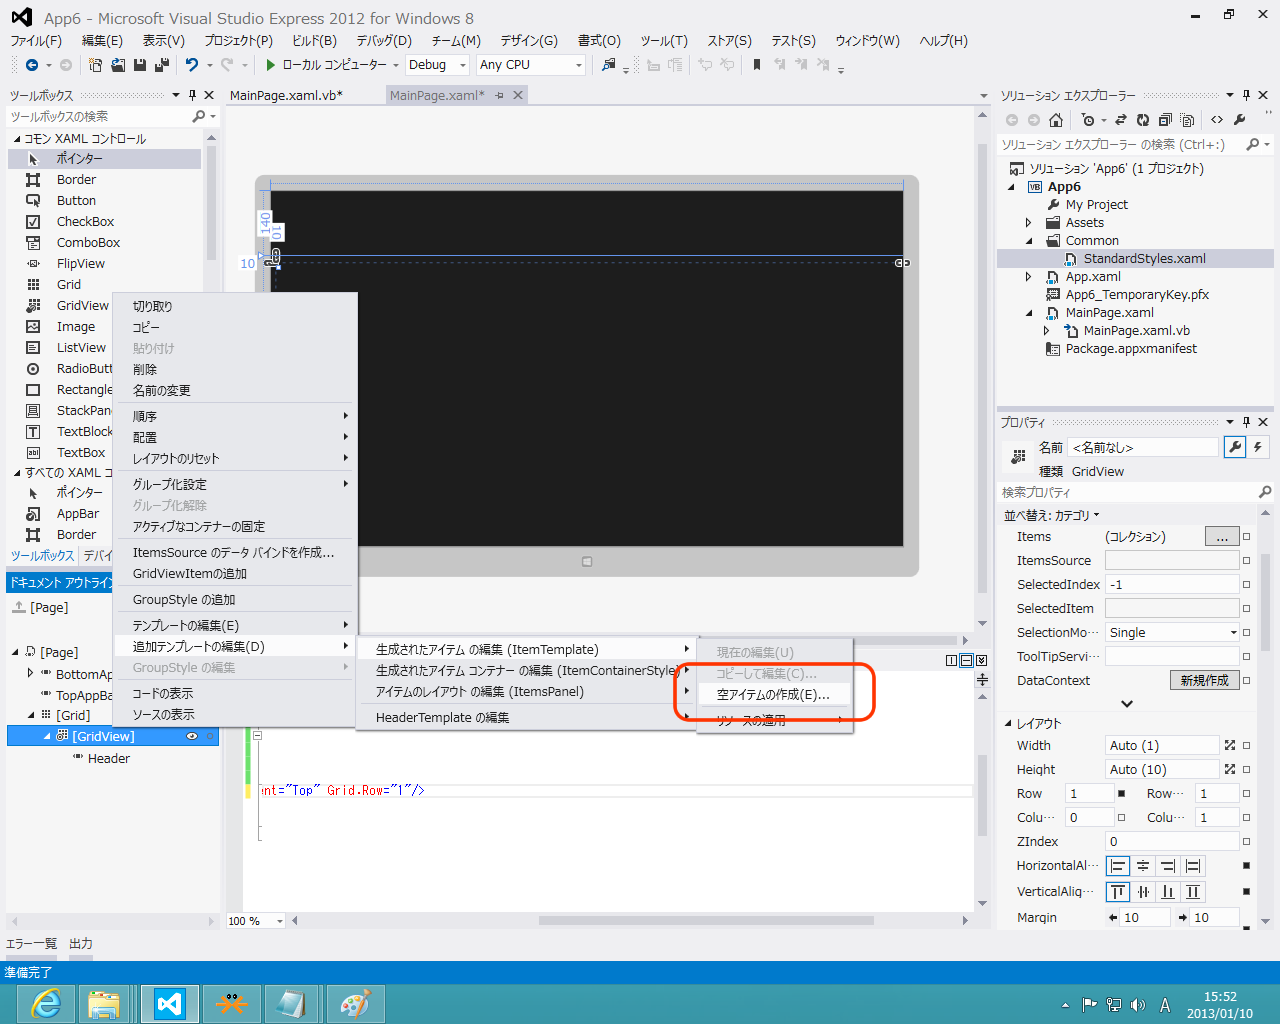Screen dimensions: 1280x1024
Task: Click the bookmark toolbar icon
Action: tap(757, 65)
